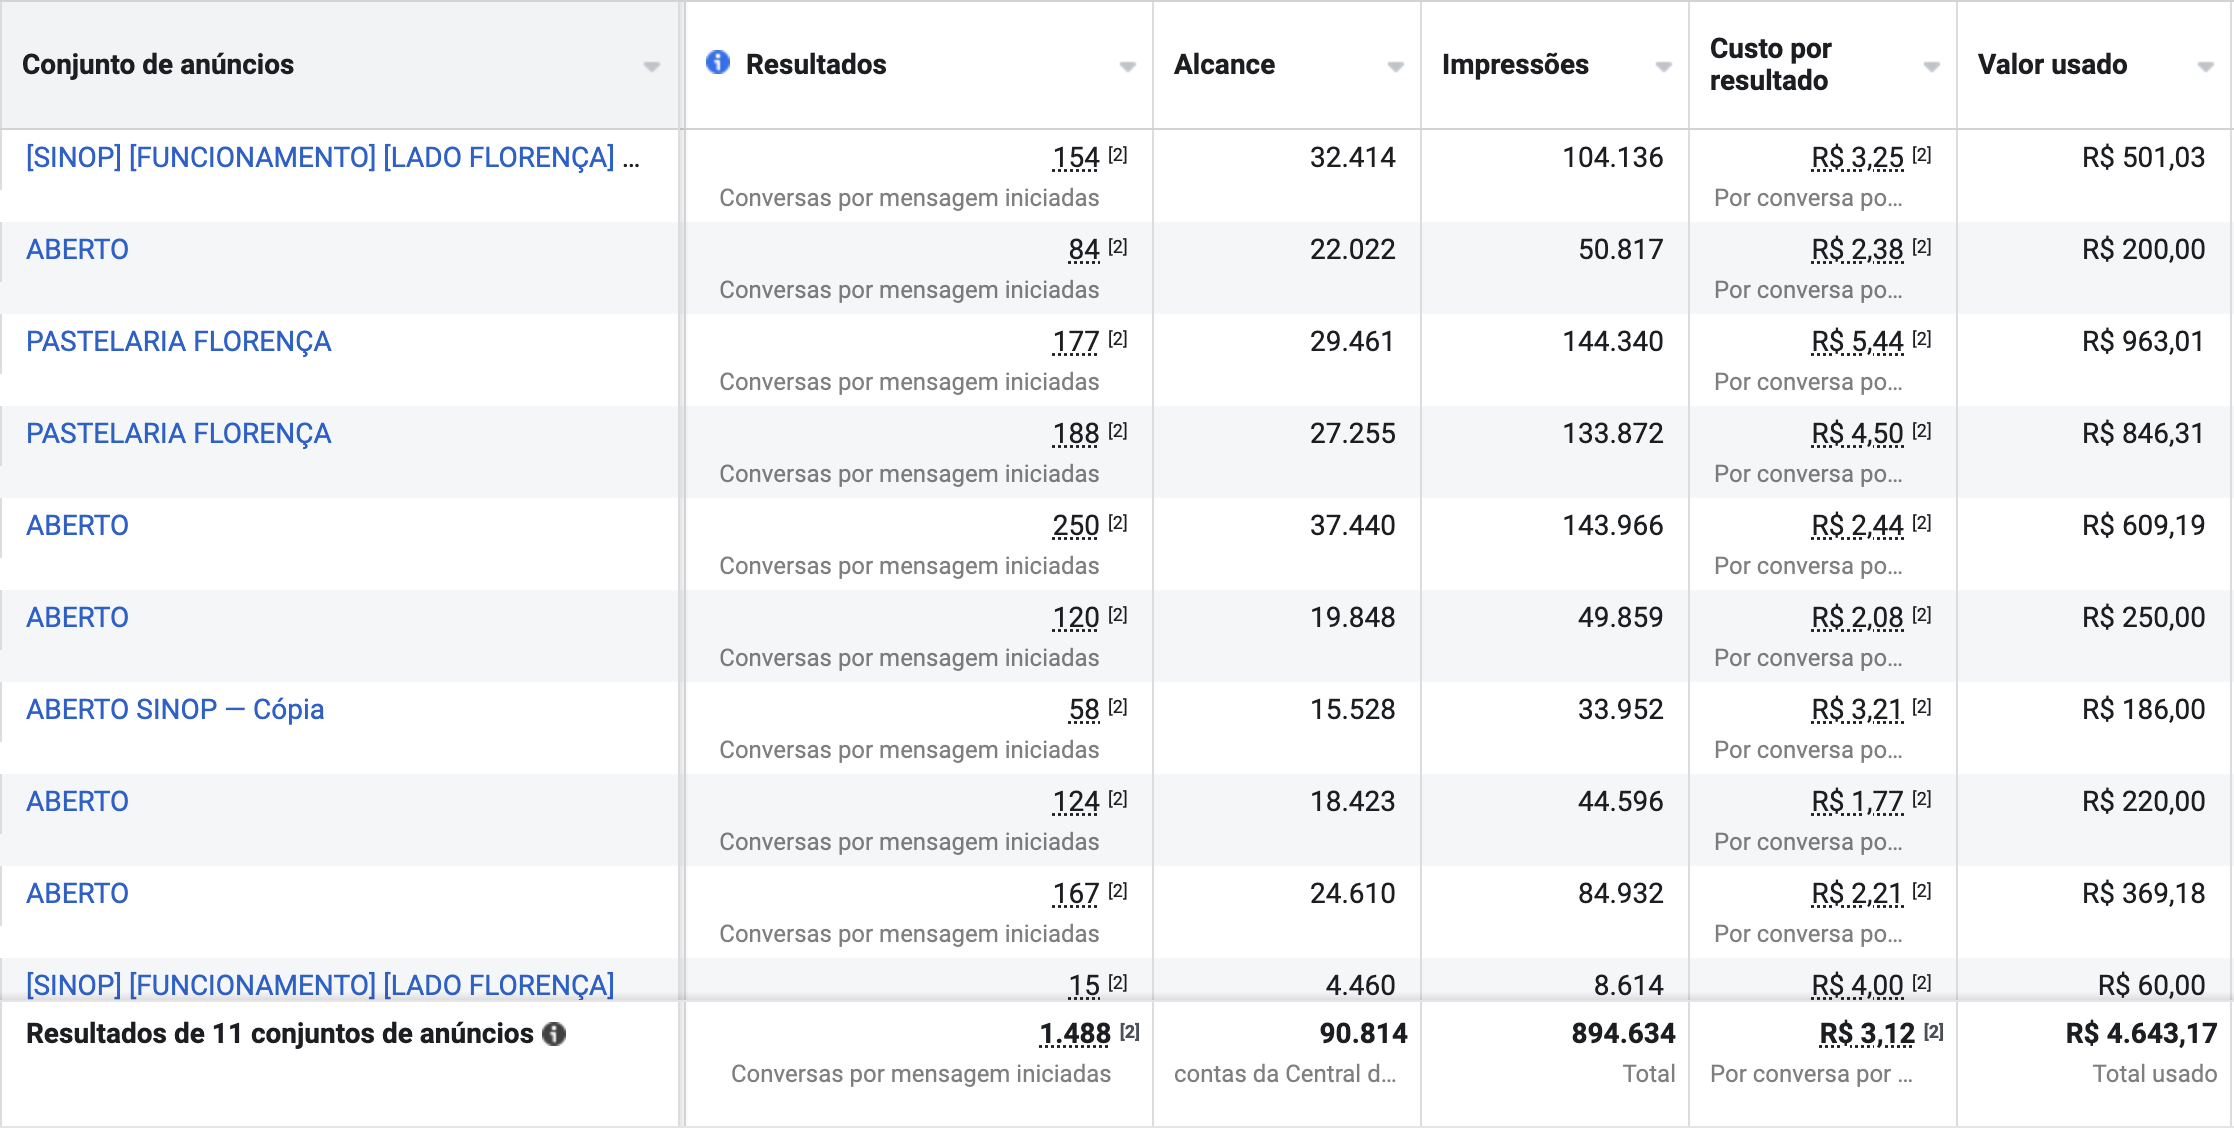2234x1128 pixels.
Task: Click total amount spent R$ 4.643,17
Action: tap(2141, 1034)
